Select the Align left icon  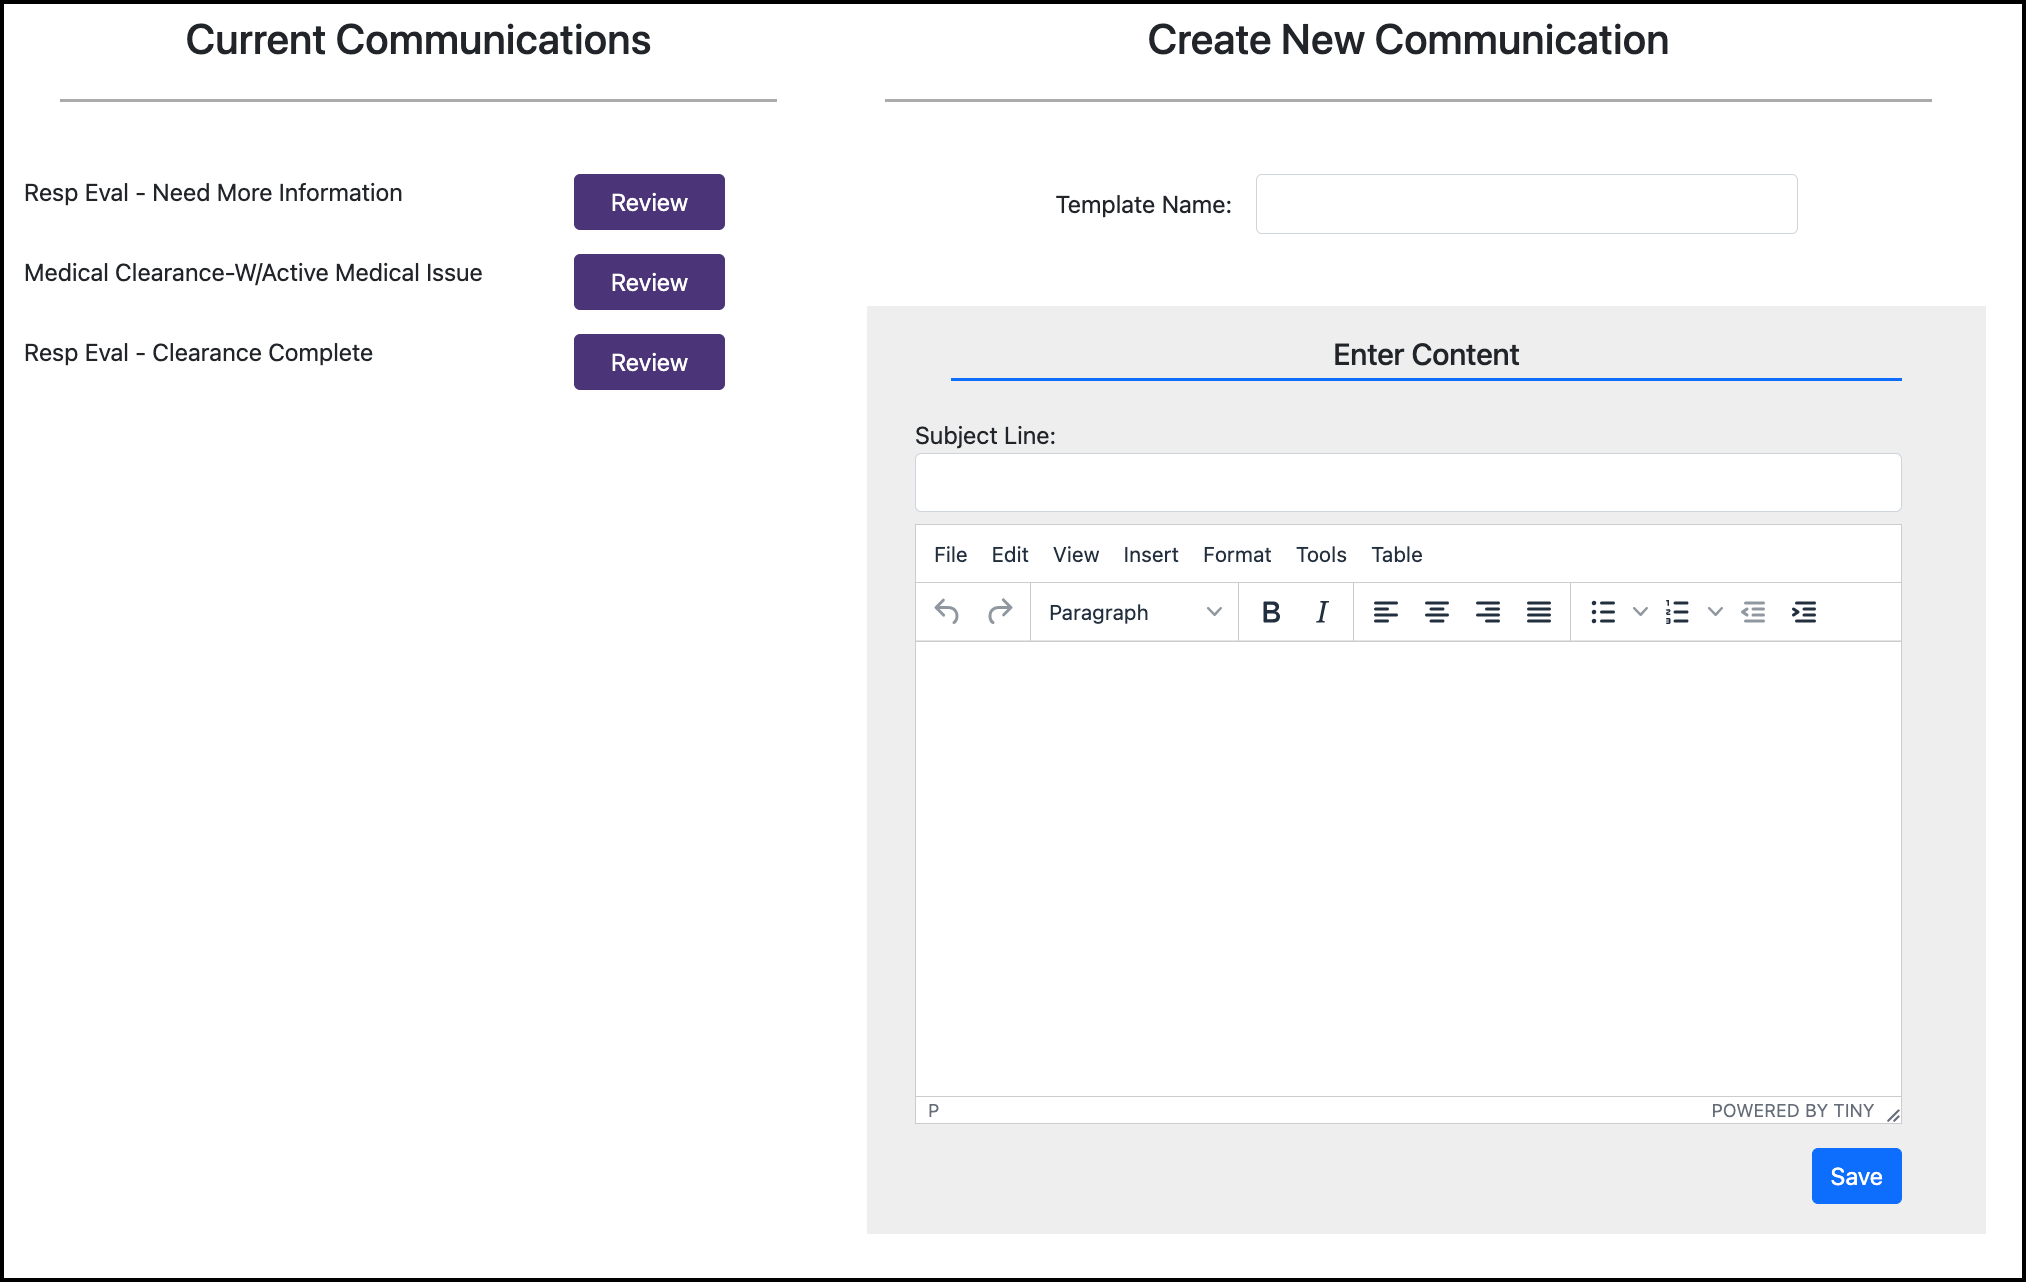pyautogui.click(x=1386, y=611)
